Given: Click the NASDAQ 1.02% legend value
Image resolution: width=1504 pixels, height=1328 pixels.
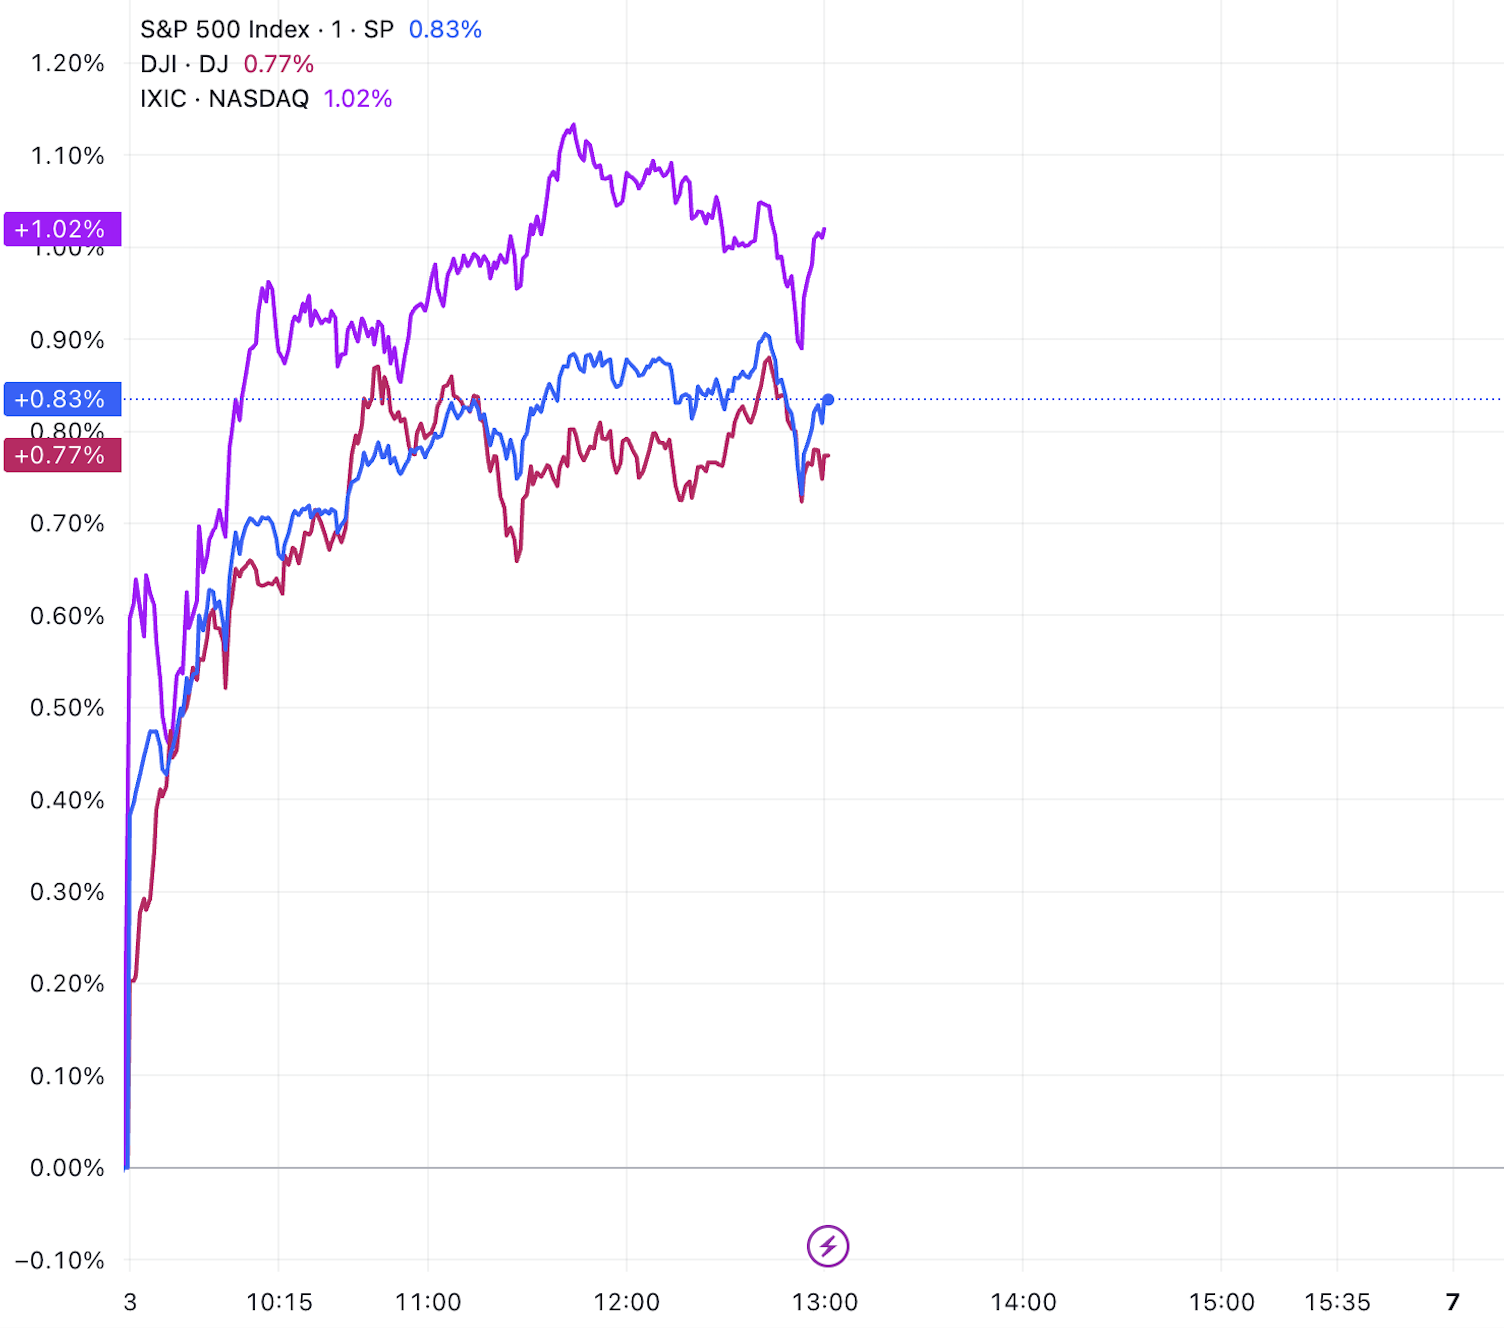Looking at the screenshot, I should [x=358, y=99].
